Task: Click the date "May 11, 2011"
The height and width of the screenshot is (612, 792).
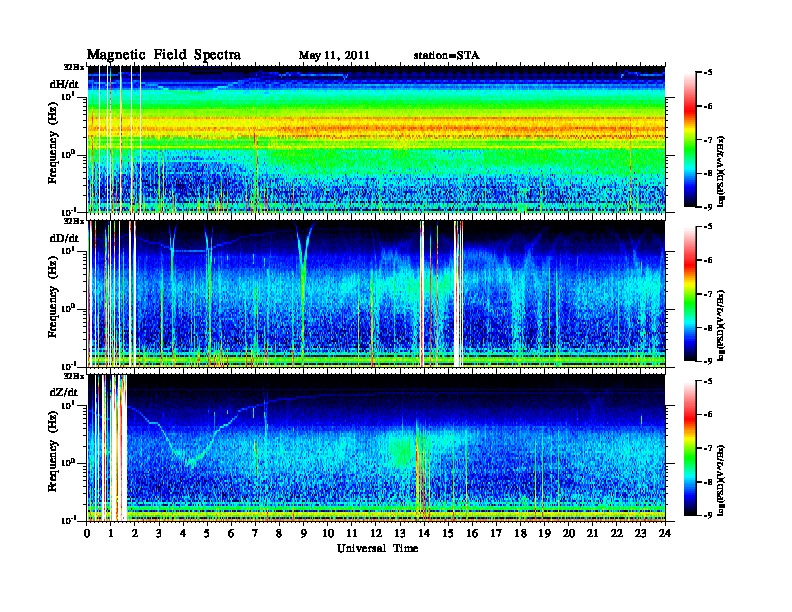Action: (x=334, y=56)
